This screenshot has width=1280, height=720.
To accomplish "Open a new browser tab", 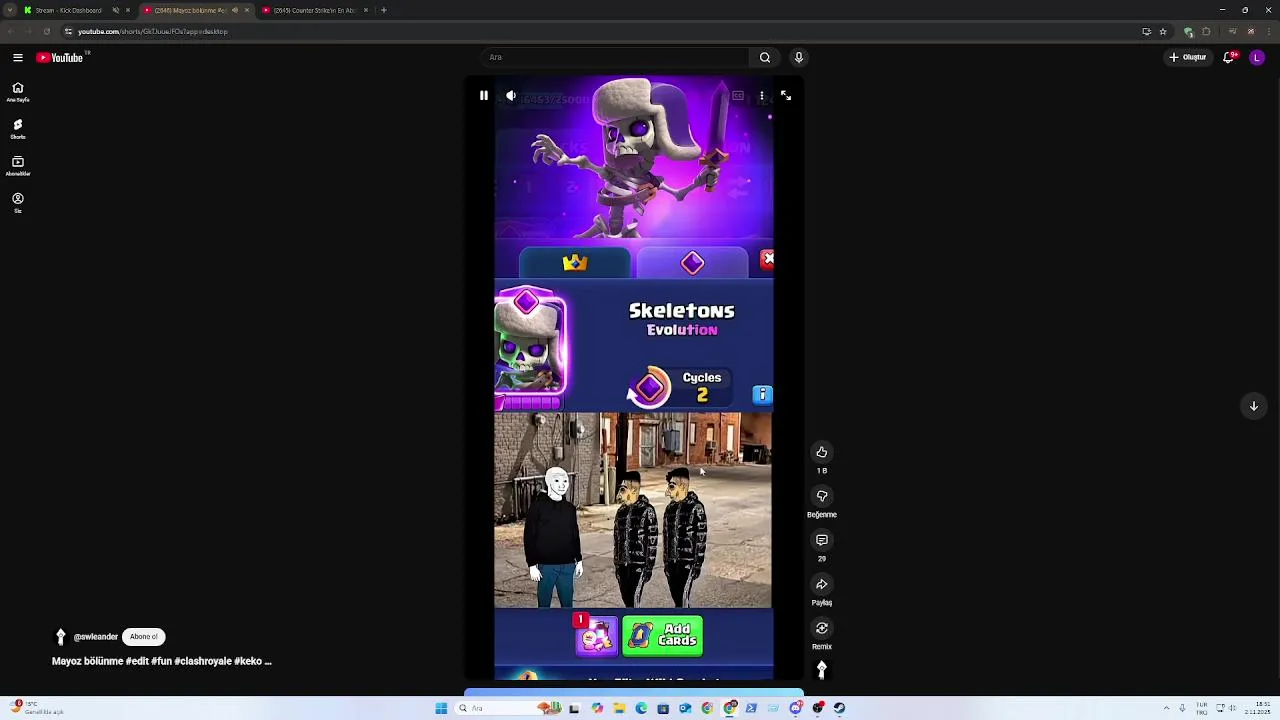I will click(384, 10).
